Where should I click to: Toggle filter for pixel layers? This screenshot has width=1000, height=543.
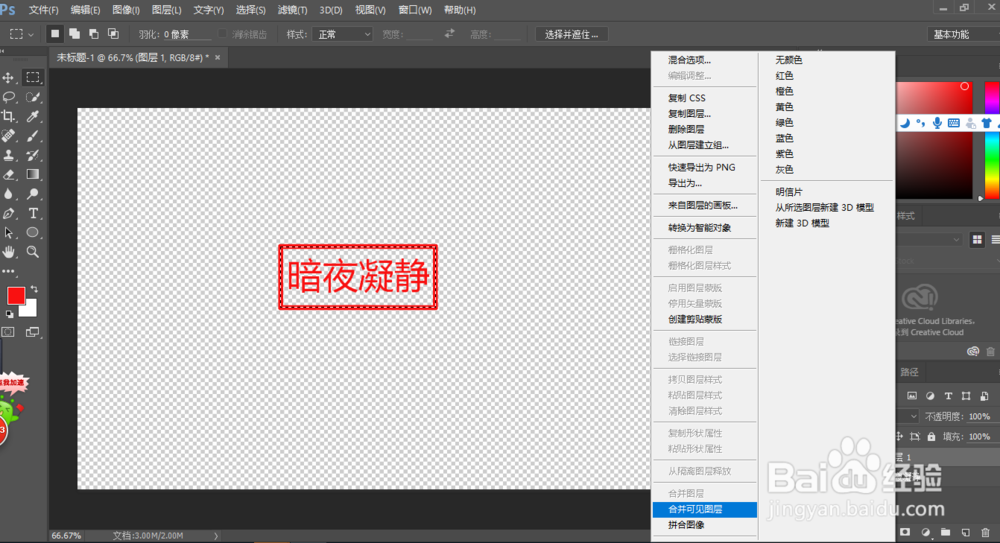[x=912, y=396]
